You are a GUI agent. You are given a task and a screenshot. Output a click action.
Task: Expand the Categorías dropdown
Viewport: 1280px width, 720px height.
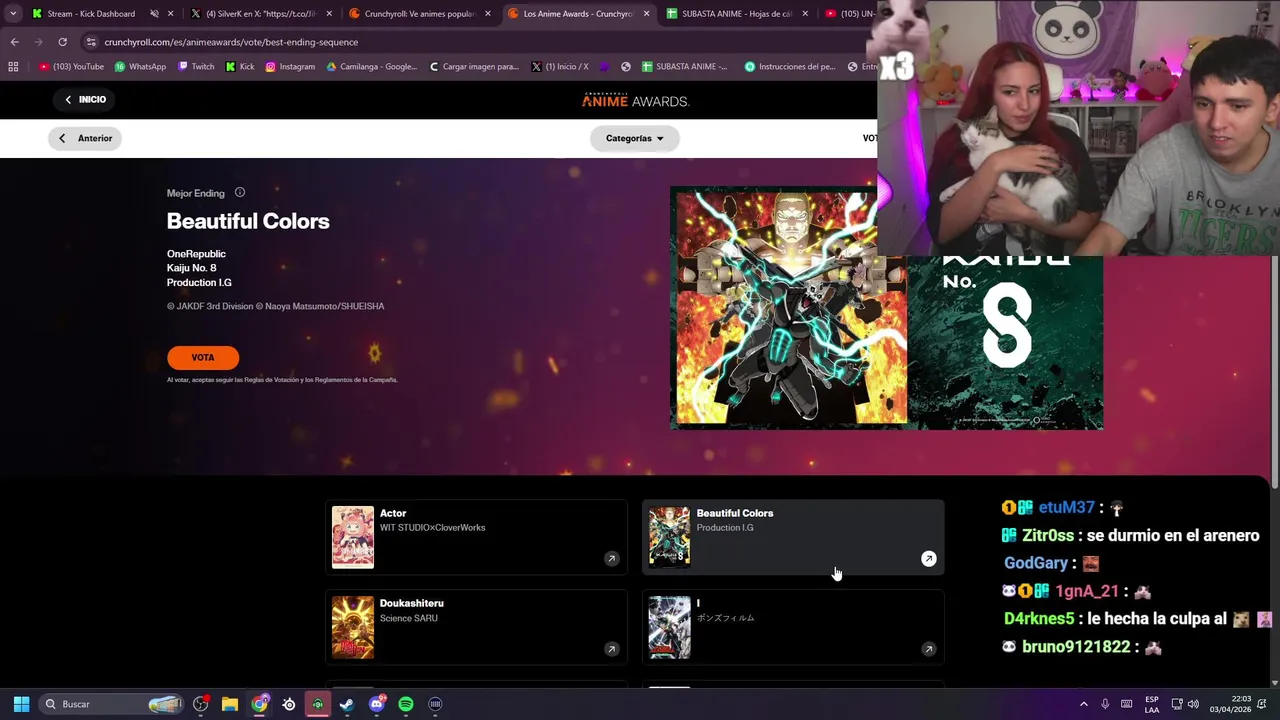[x=635, y=138]
